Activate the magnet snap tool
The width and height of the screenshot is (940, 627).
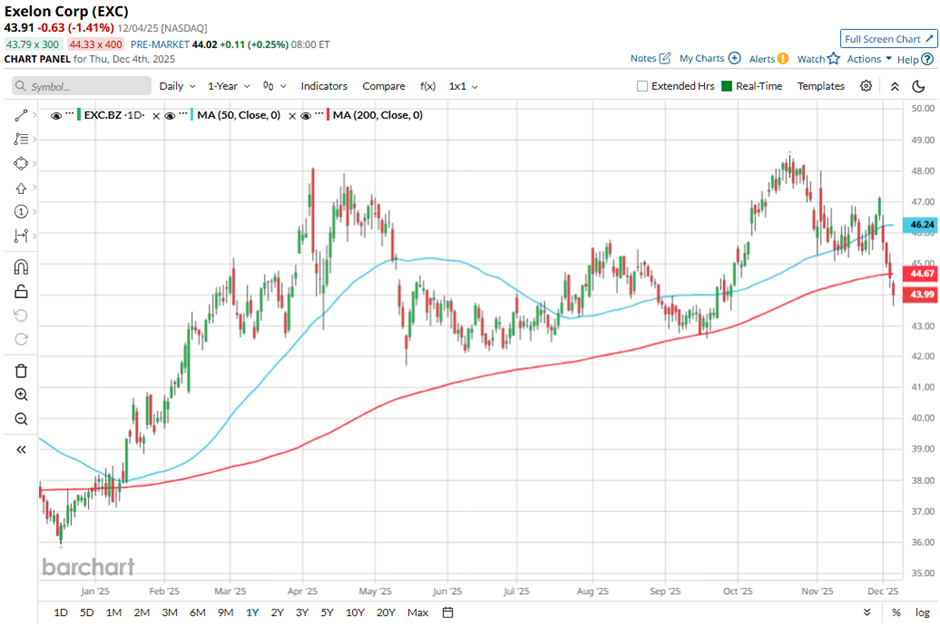(x=21, y=267)
